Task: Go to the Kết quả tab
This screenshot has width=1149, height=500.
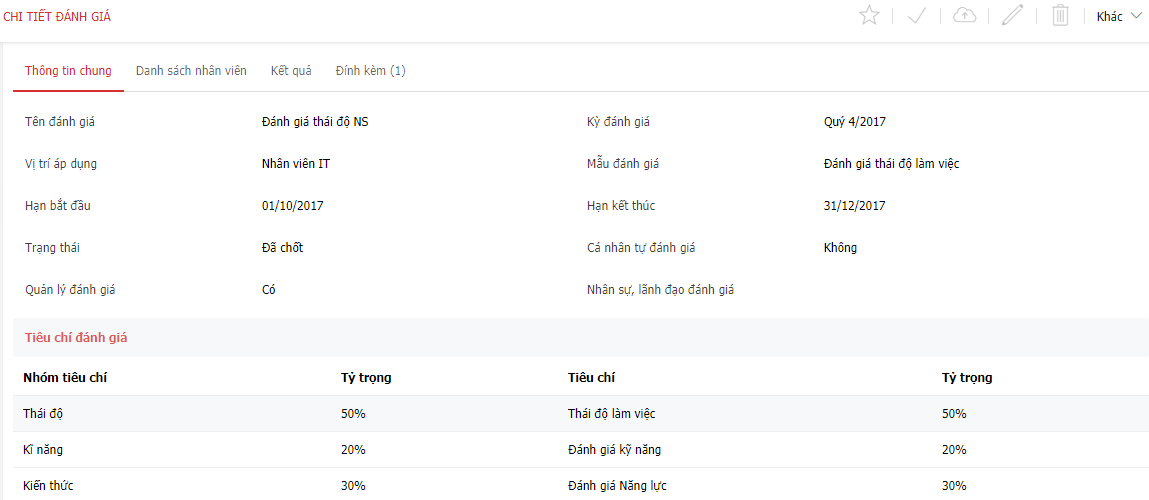Action: coord(291,71)
